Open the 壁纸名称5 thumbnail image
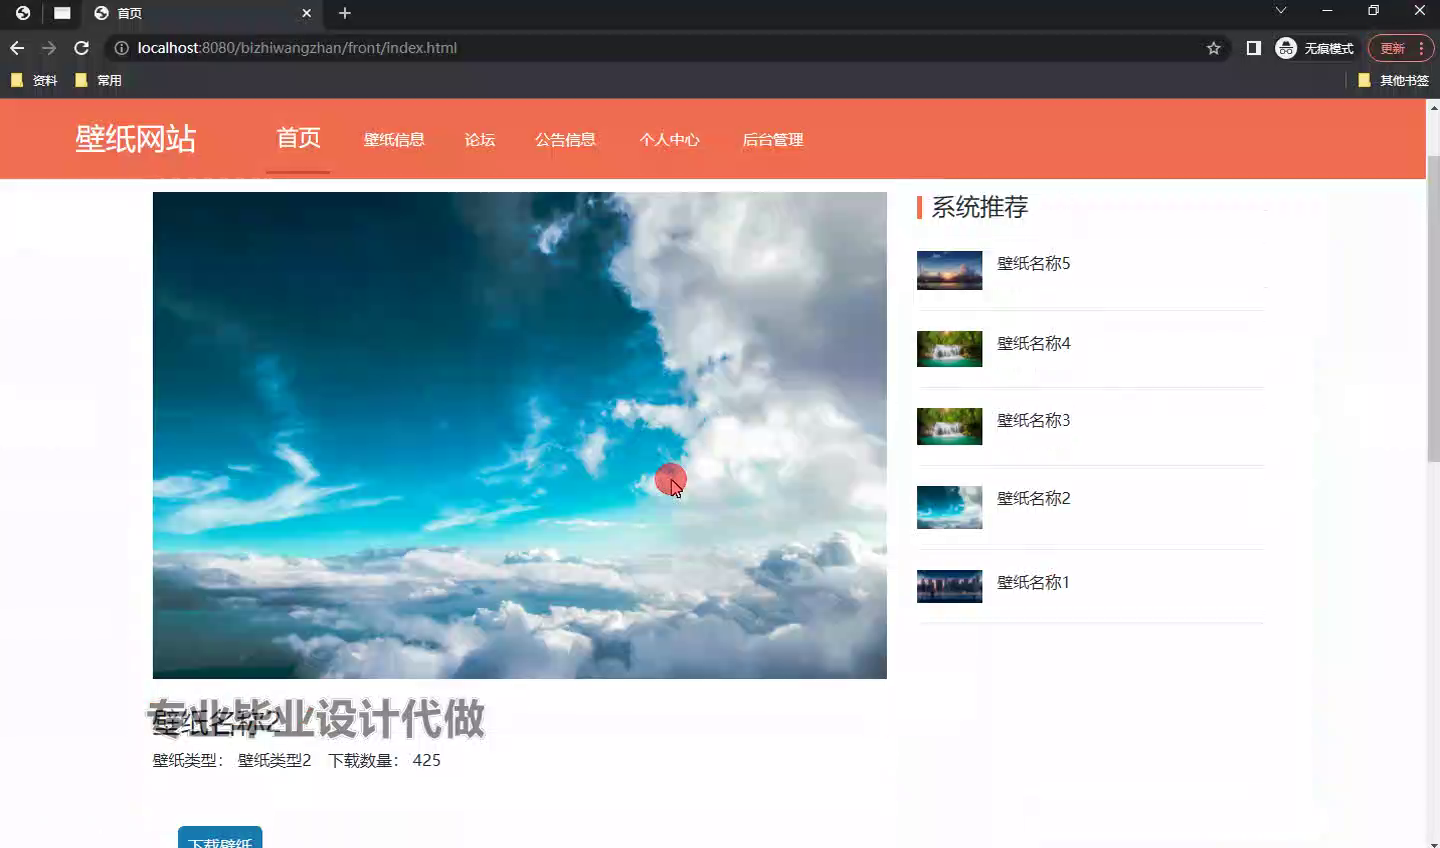The width and height of the screenshot is (1440, 848). coord(950,270)
